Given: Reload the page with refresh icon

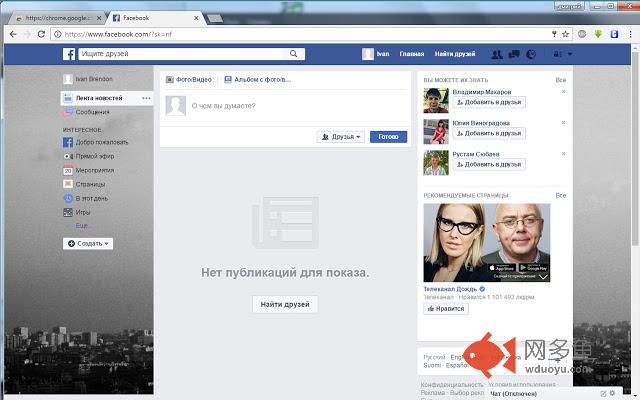Looking at the screenshot, I should (41, 34).
